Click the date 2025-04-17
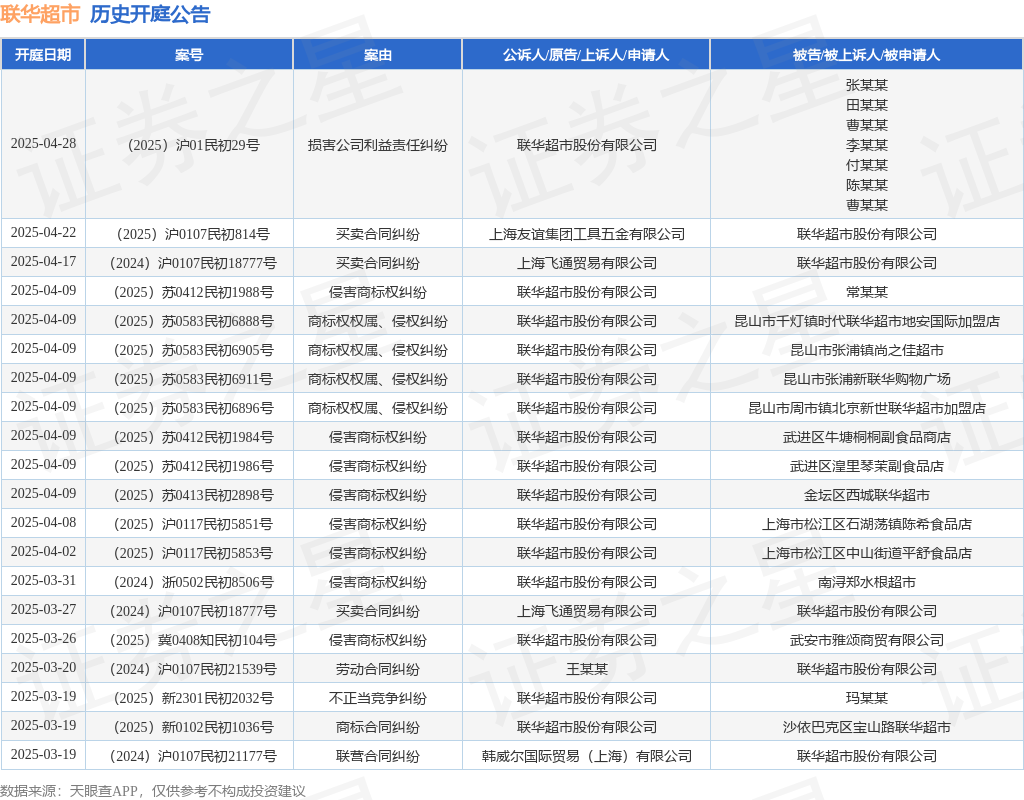Screen dimensions: 1024x800 pyautogui.click(x=43, y=262)
